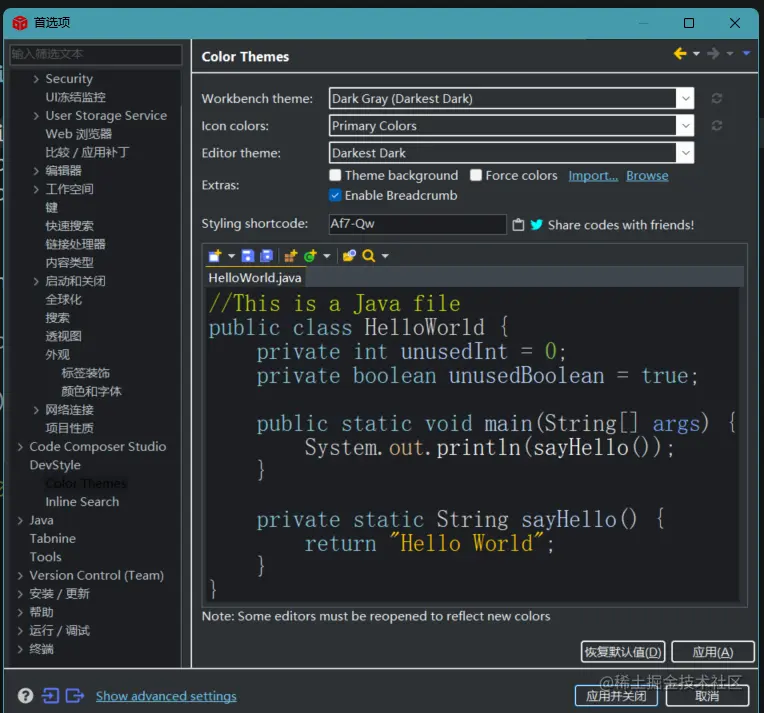Select the HelloWorld.java preview tab
Viewport: 764px width, 713px height.
254,278
